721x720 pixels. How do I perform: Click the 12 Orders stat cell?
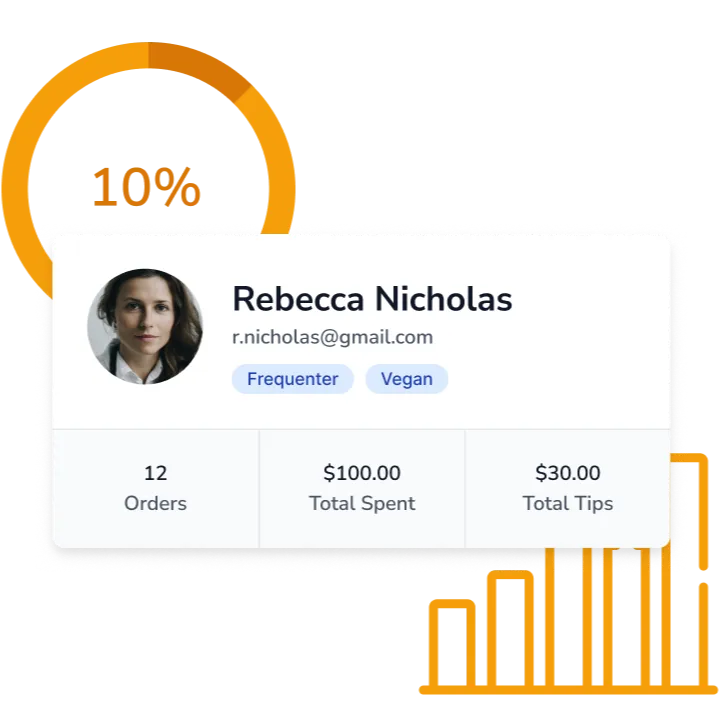(x=156, y=488)
